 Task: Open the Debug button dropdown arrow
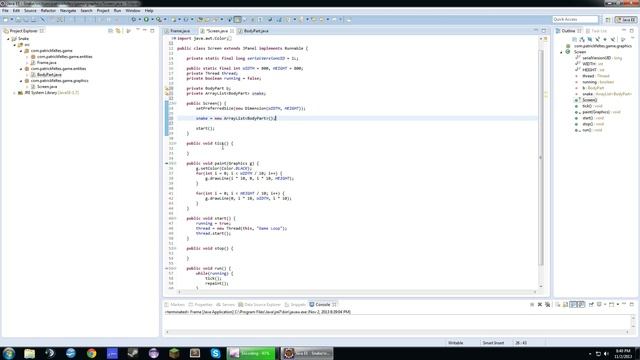(139, 19)
